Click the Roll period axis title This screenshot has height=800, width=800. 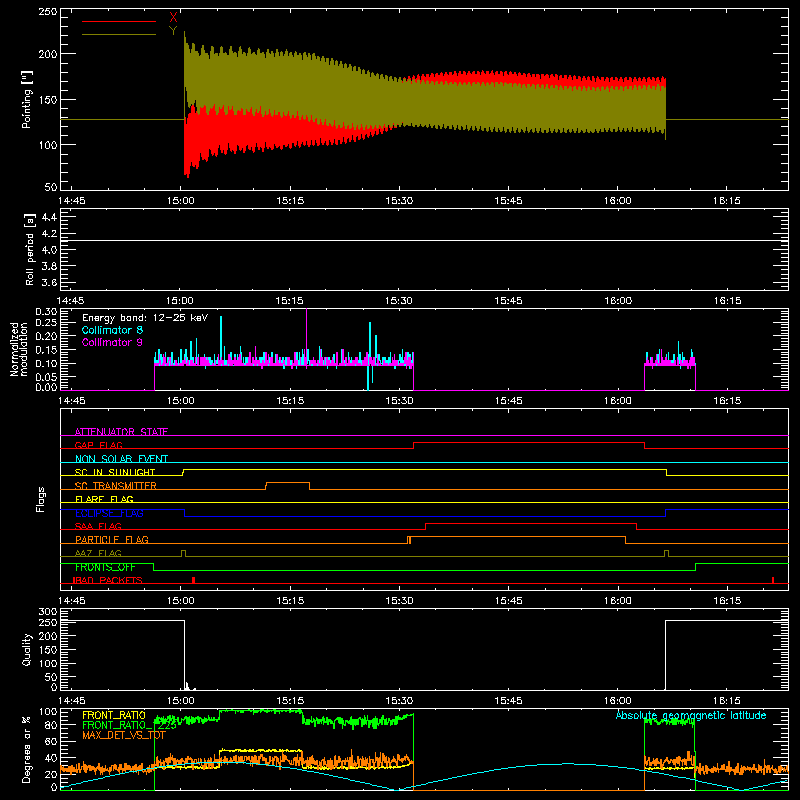(x=30, y=249)
